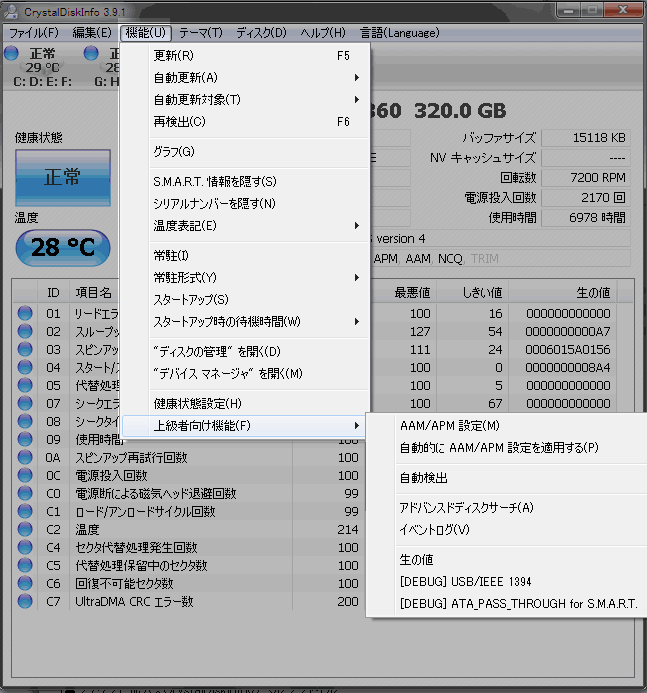Click status orb for attribute 05

point(25,385)
